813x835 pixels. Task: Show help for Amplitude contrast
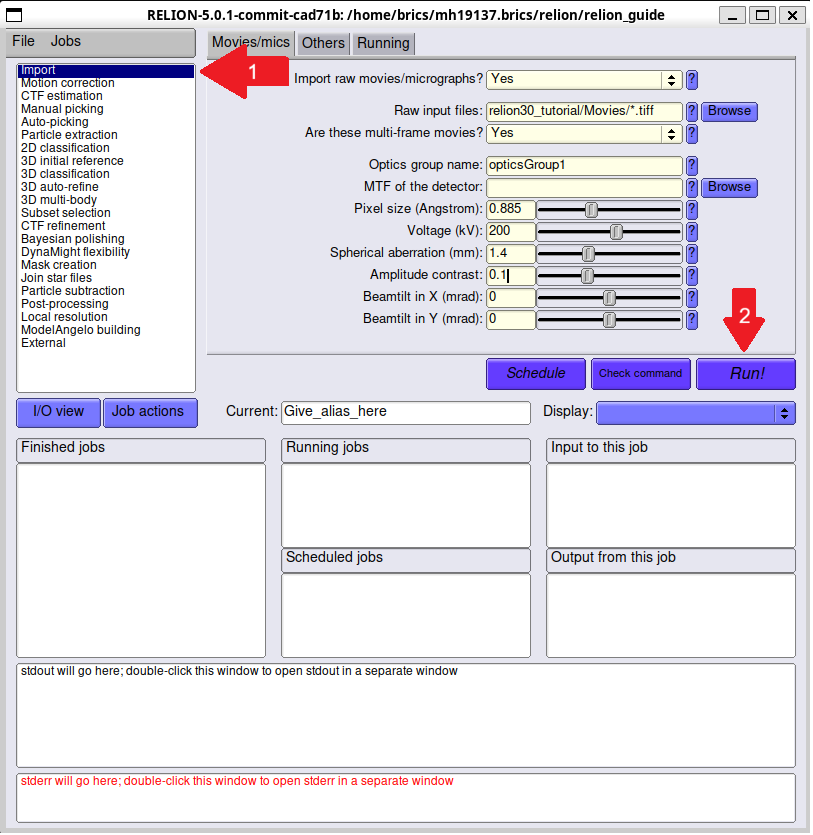tap(692, 276)
